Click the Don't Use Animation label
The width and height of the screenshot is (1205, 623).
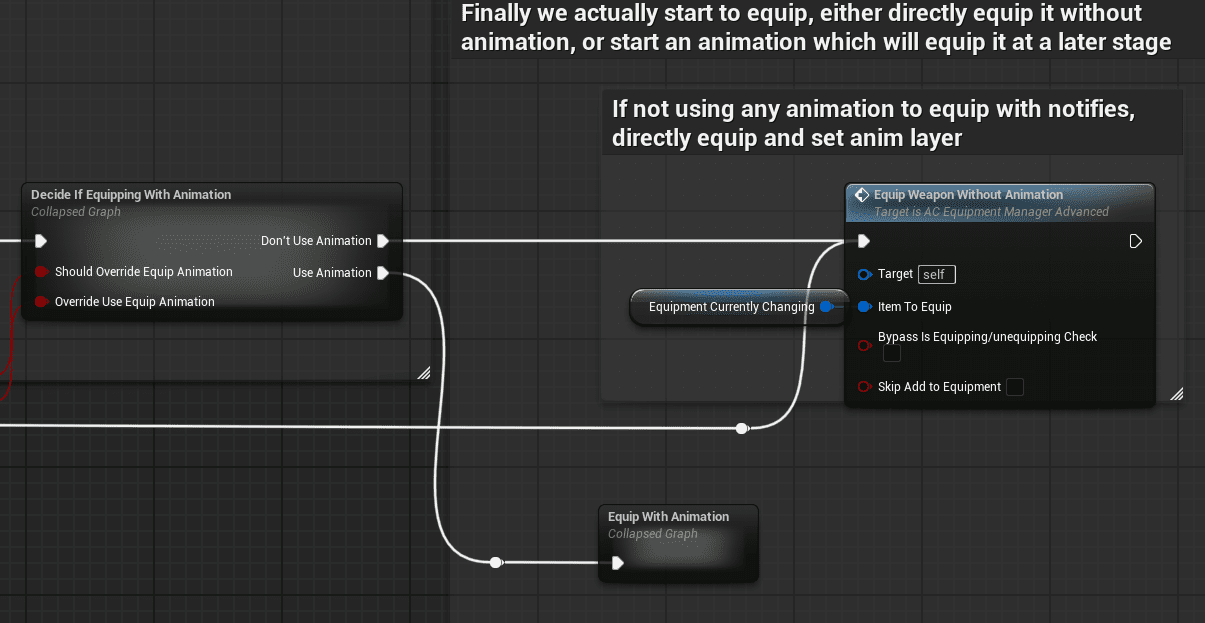(x=316, y=241)
